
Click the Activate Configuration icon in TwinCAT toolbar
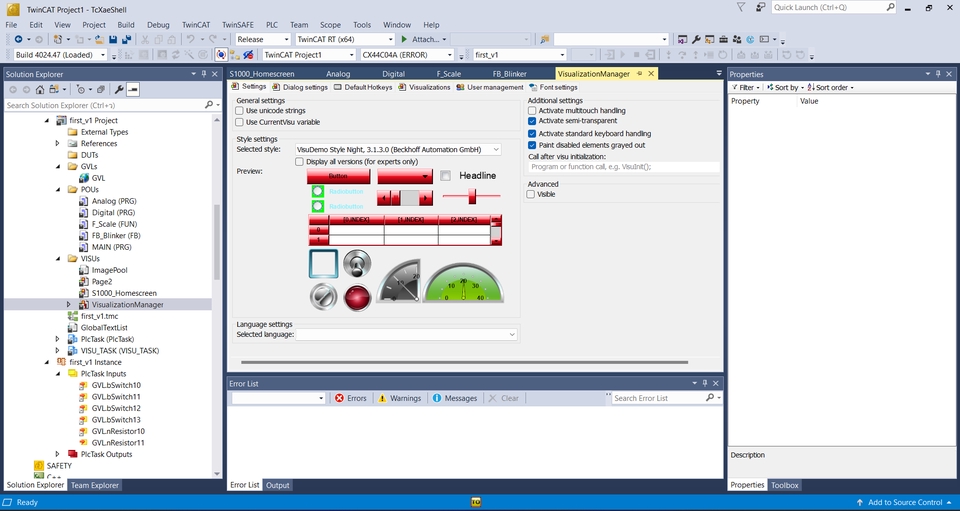pyautogui.click(x=131, y=55)
